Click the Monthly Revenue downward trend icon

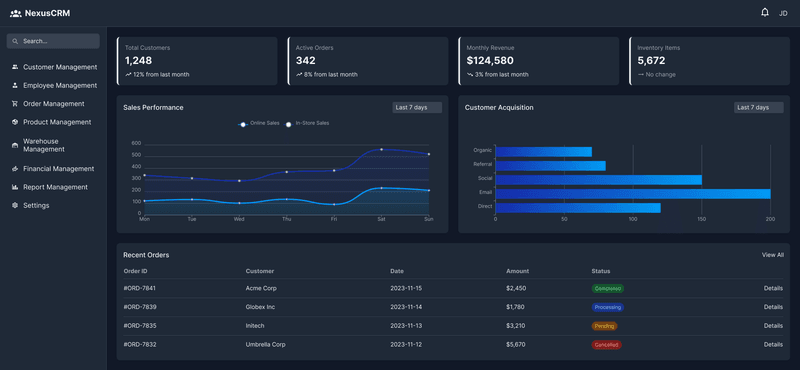click(x=470, y=75)
